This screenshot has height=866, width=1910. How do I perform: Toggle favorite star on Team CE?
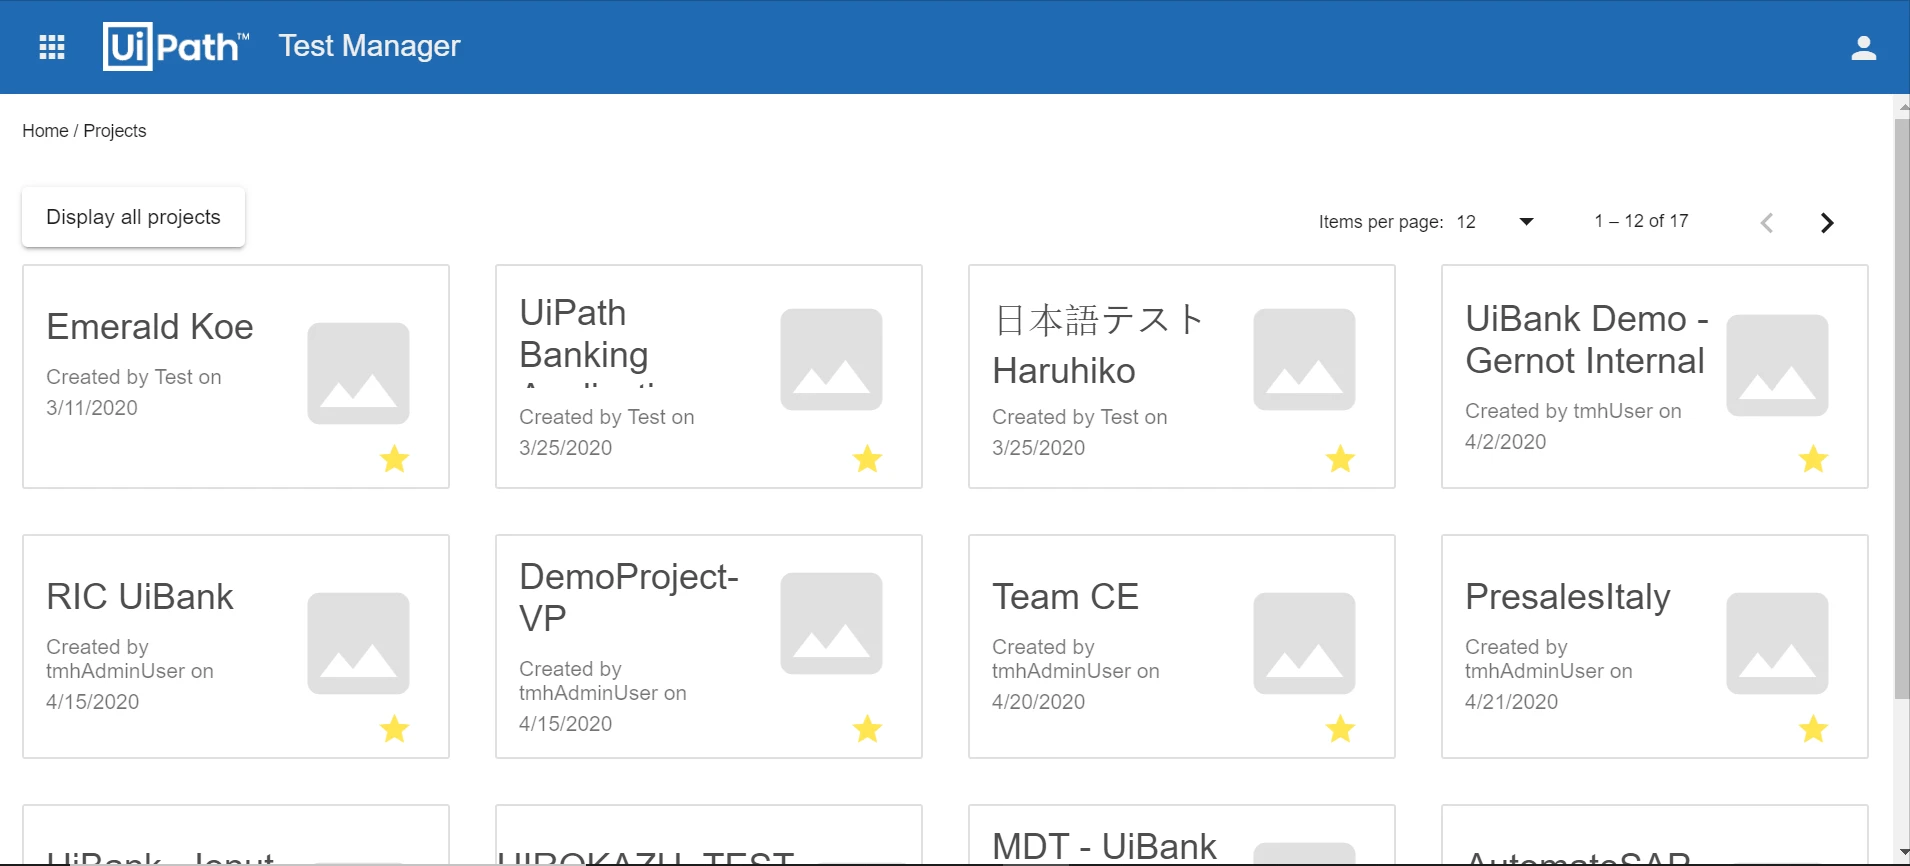pyautogui.click(x=1341, y=729)
